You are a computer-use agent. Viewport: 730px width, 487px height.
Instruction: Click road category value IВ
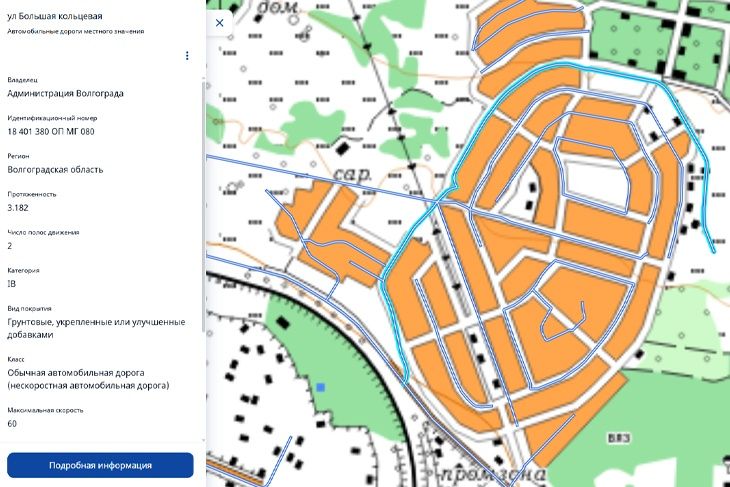coord(12,283)
